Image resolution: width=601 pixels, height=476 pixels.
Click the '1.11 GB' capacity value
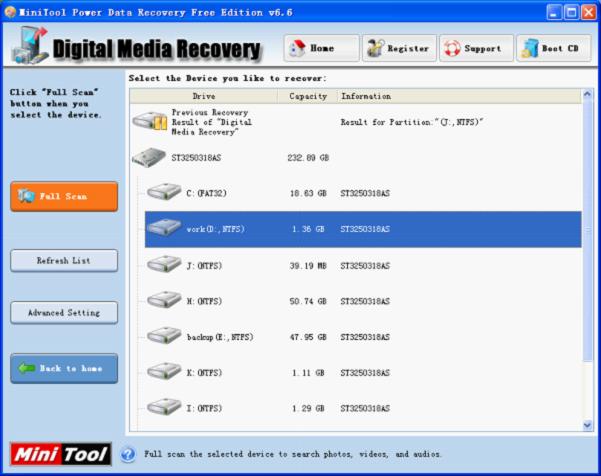tap(308, 373)
